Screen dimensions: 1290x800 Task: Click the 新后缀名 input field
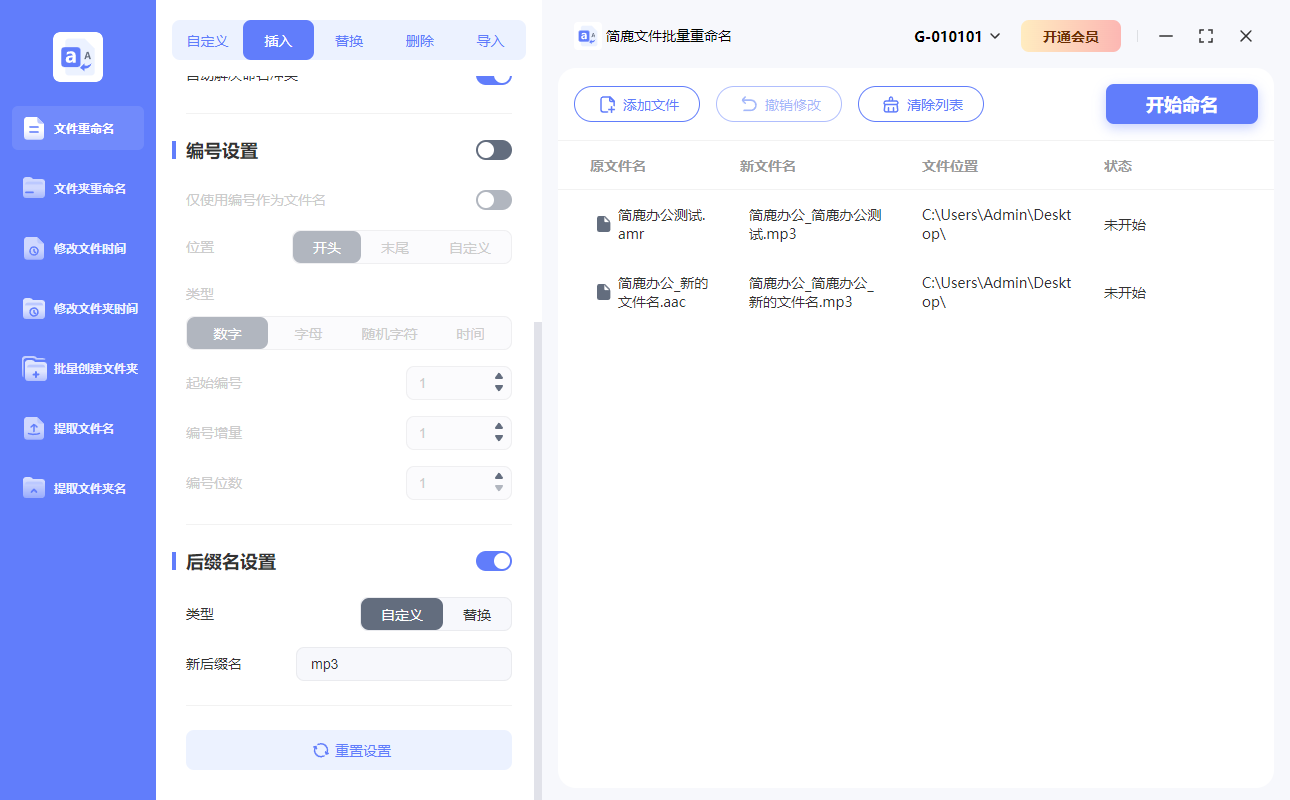[403, 664]
